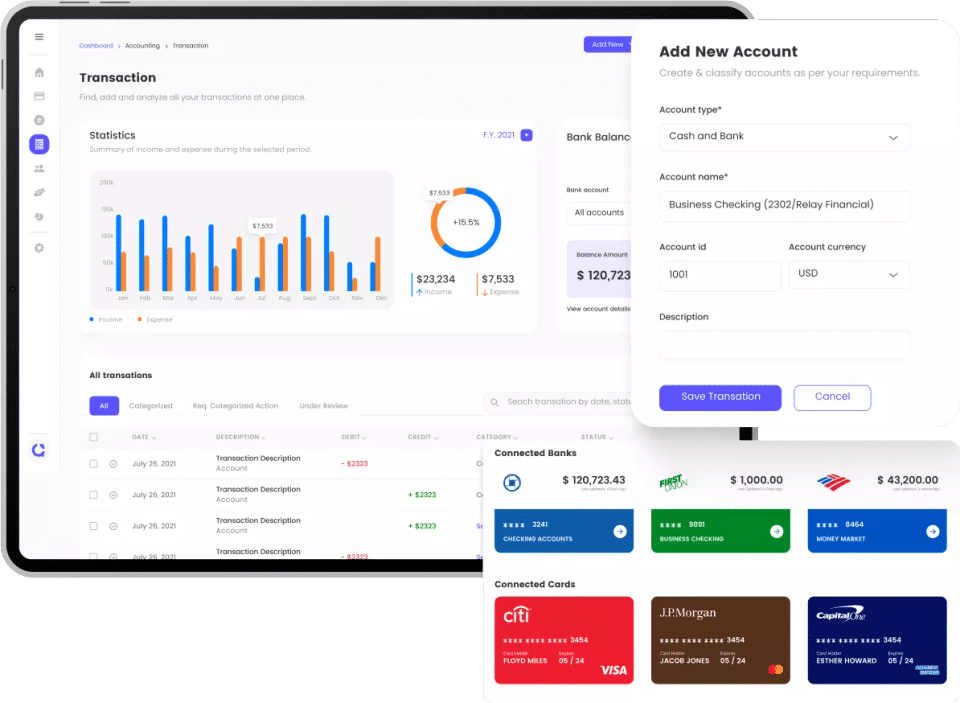Switch to the Categorized tab

click(151, 406)
